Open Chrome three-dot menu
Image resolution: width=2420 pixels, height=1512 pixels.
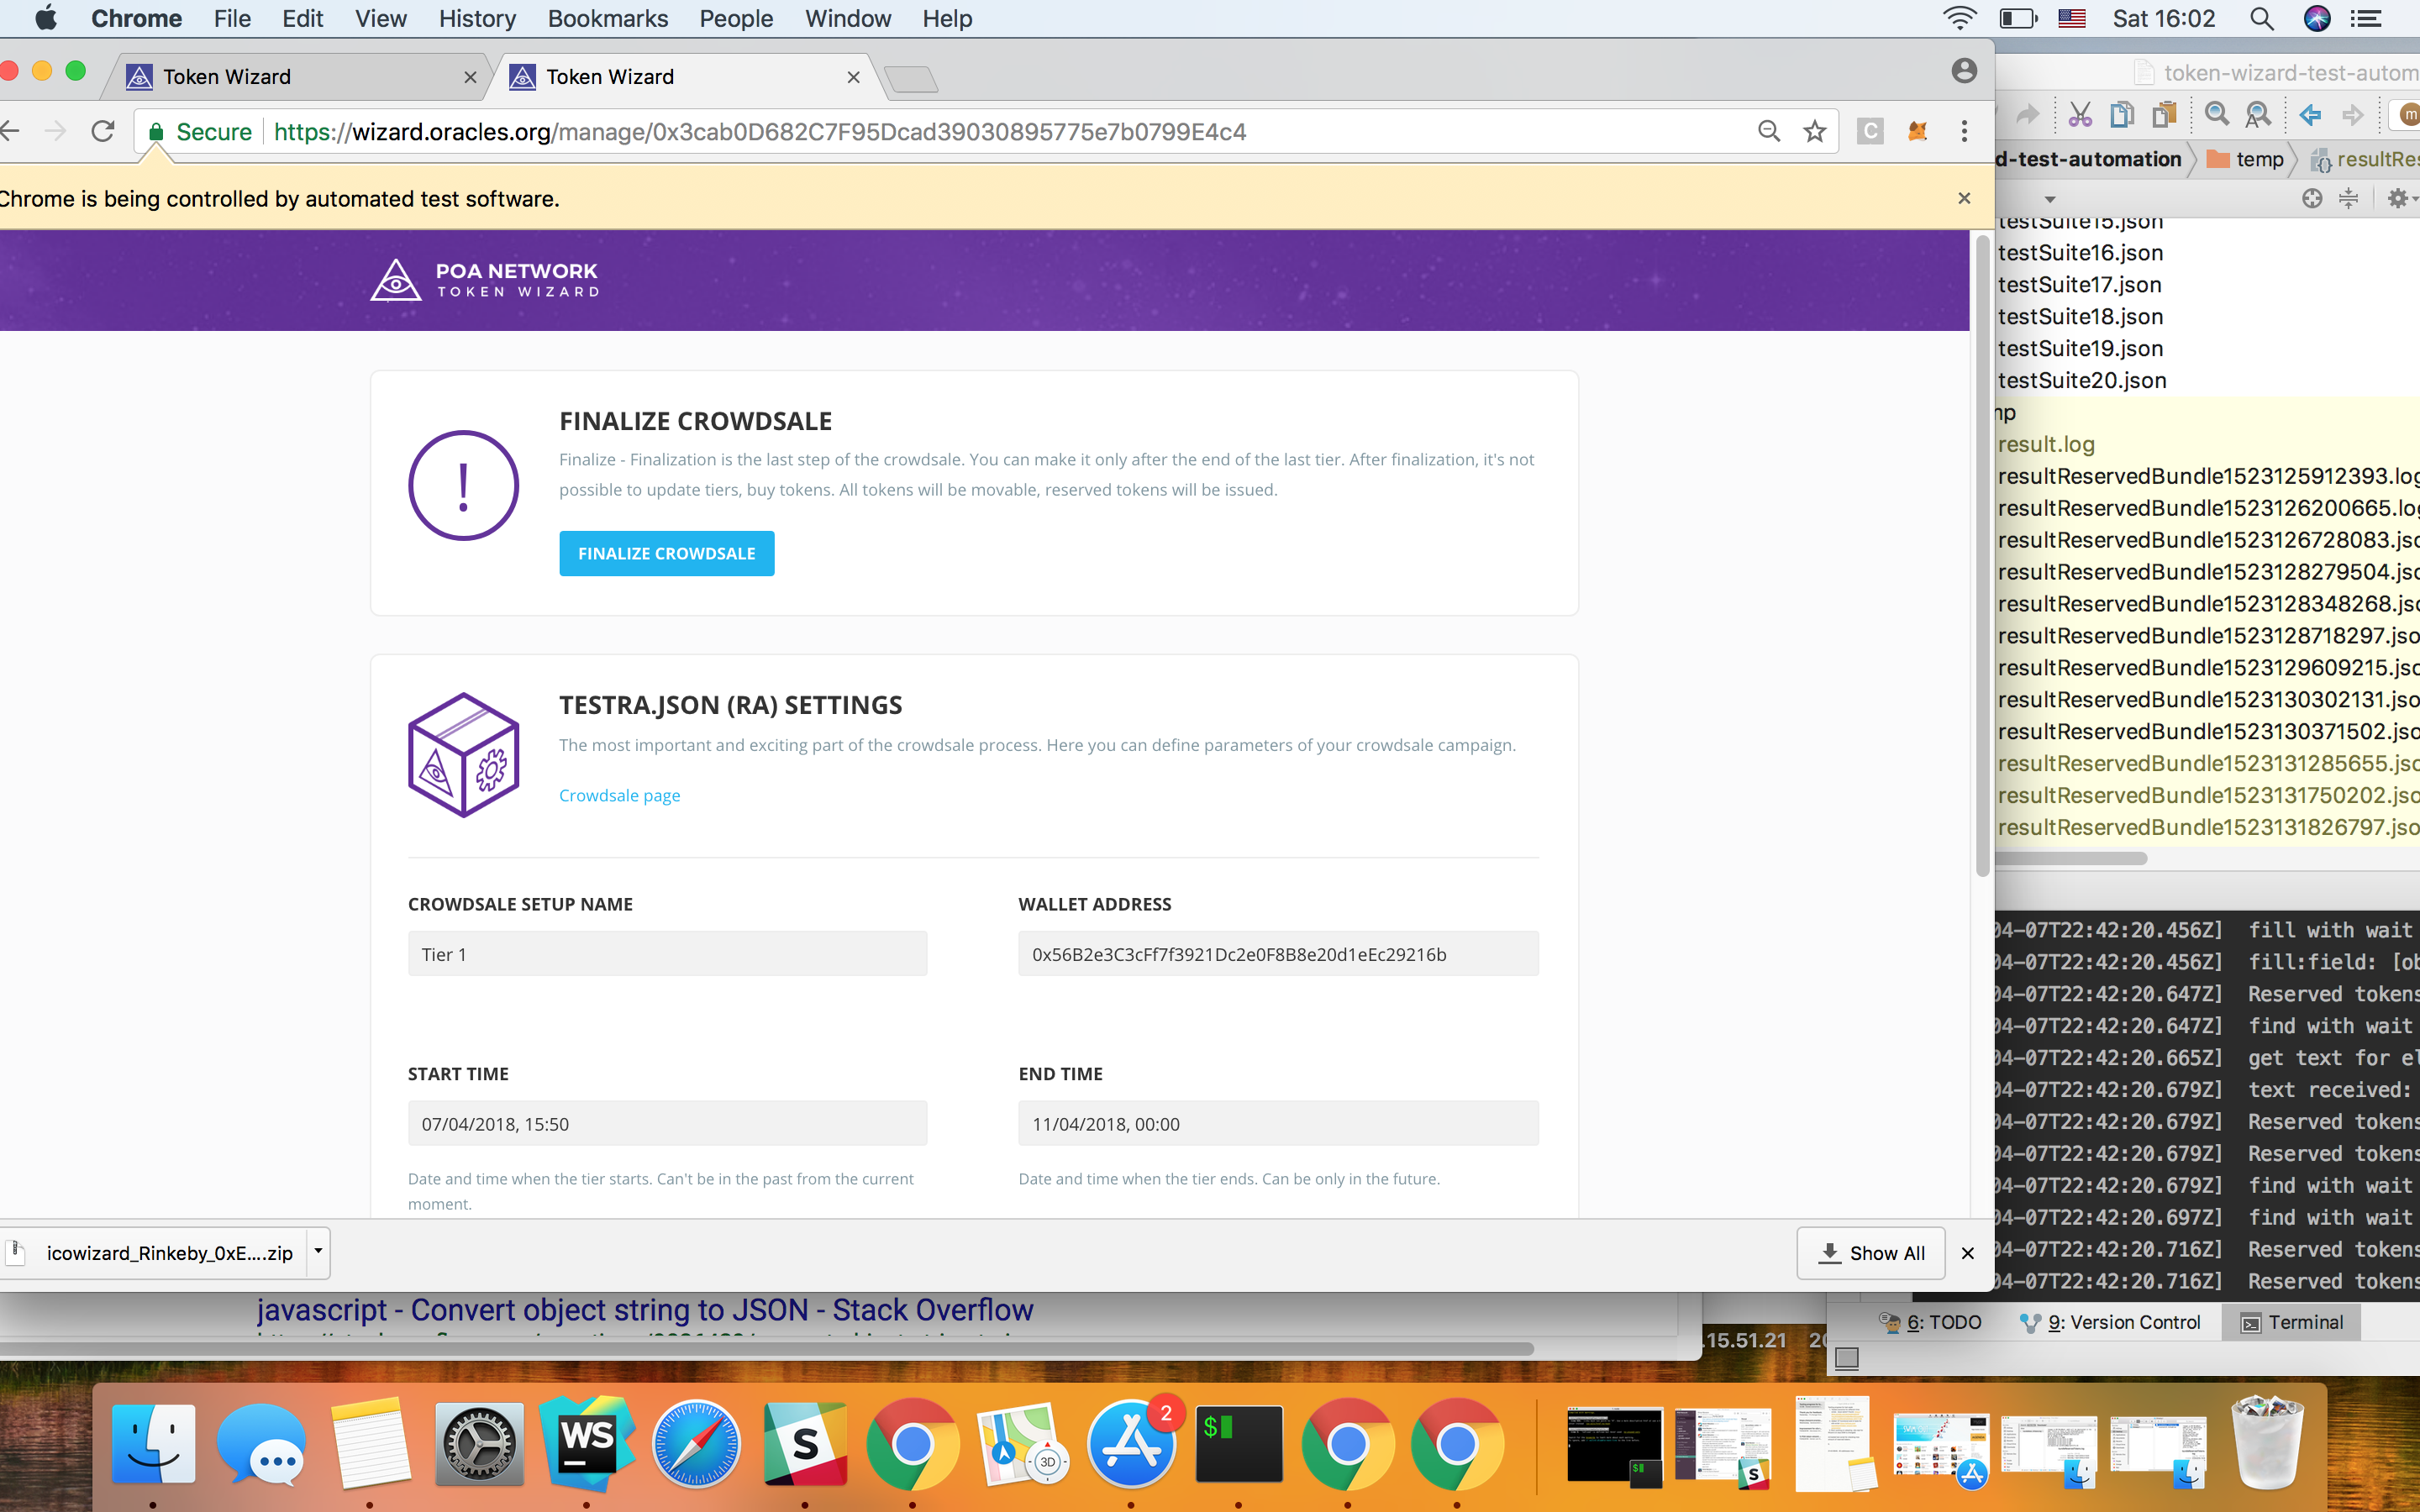point(1964,131)
